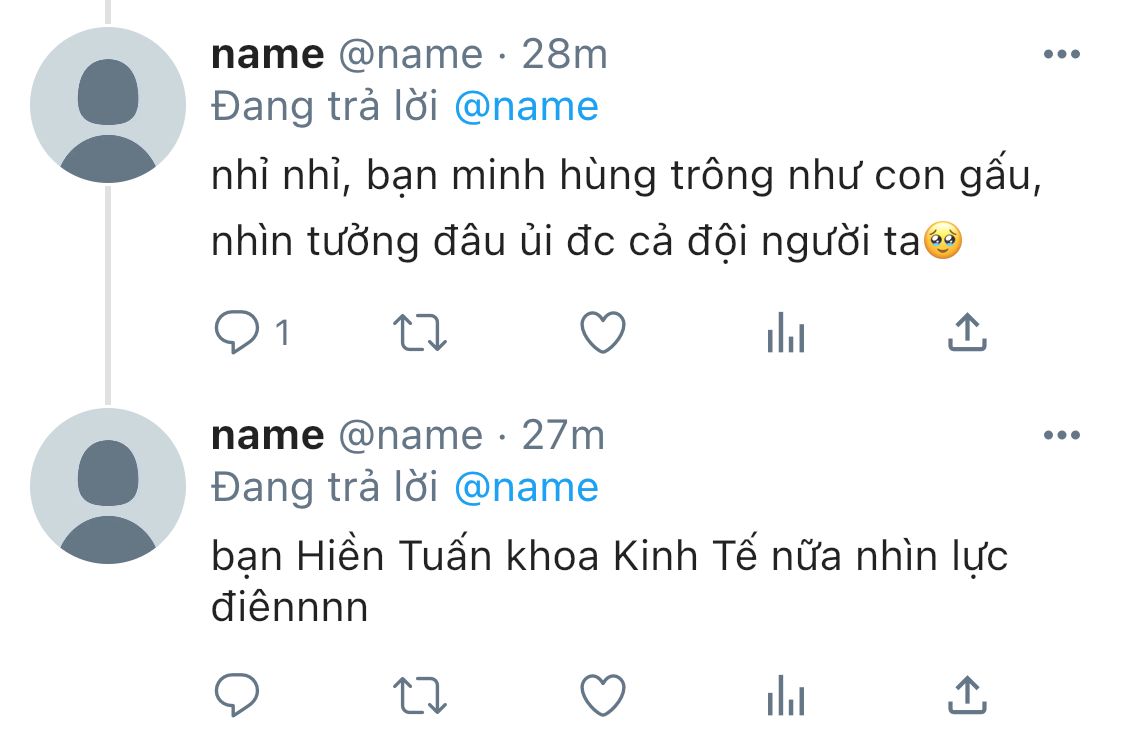This screenshot has width=1125, height=735.
Task: Open more options on the 28m tweet
Action: [1062, 54]
